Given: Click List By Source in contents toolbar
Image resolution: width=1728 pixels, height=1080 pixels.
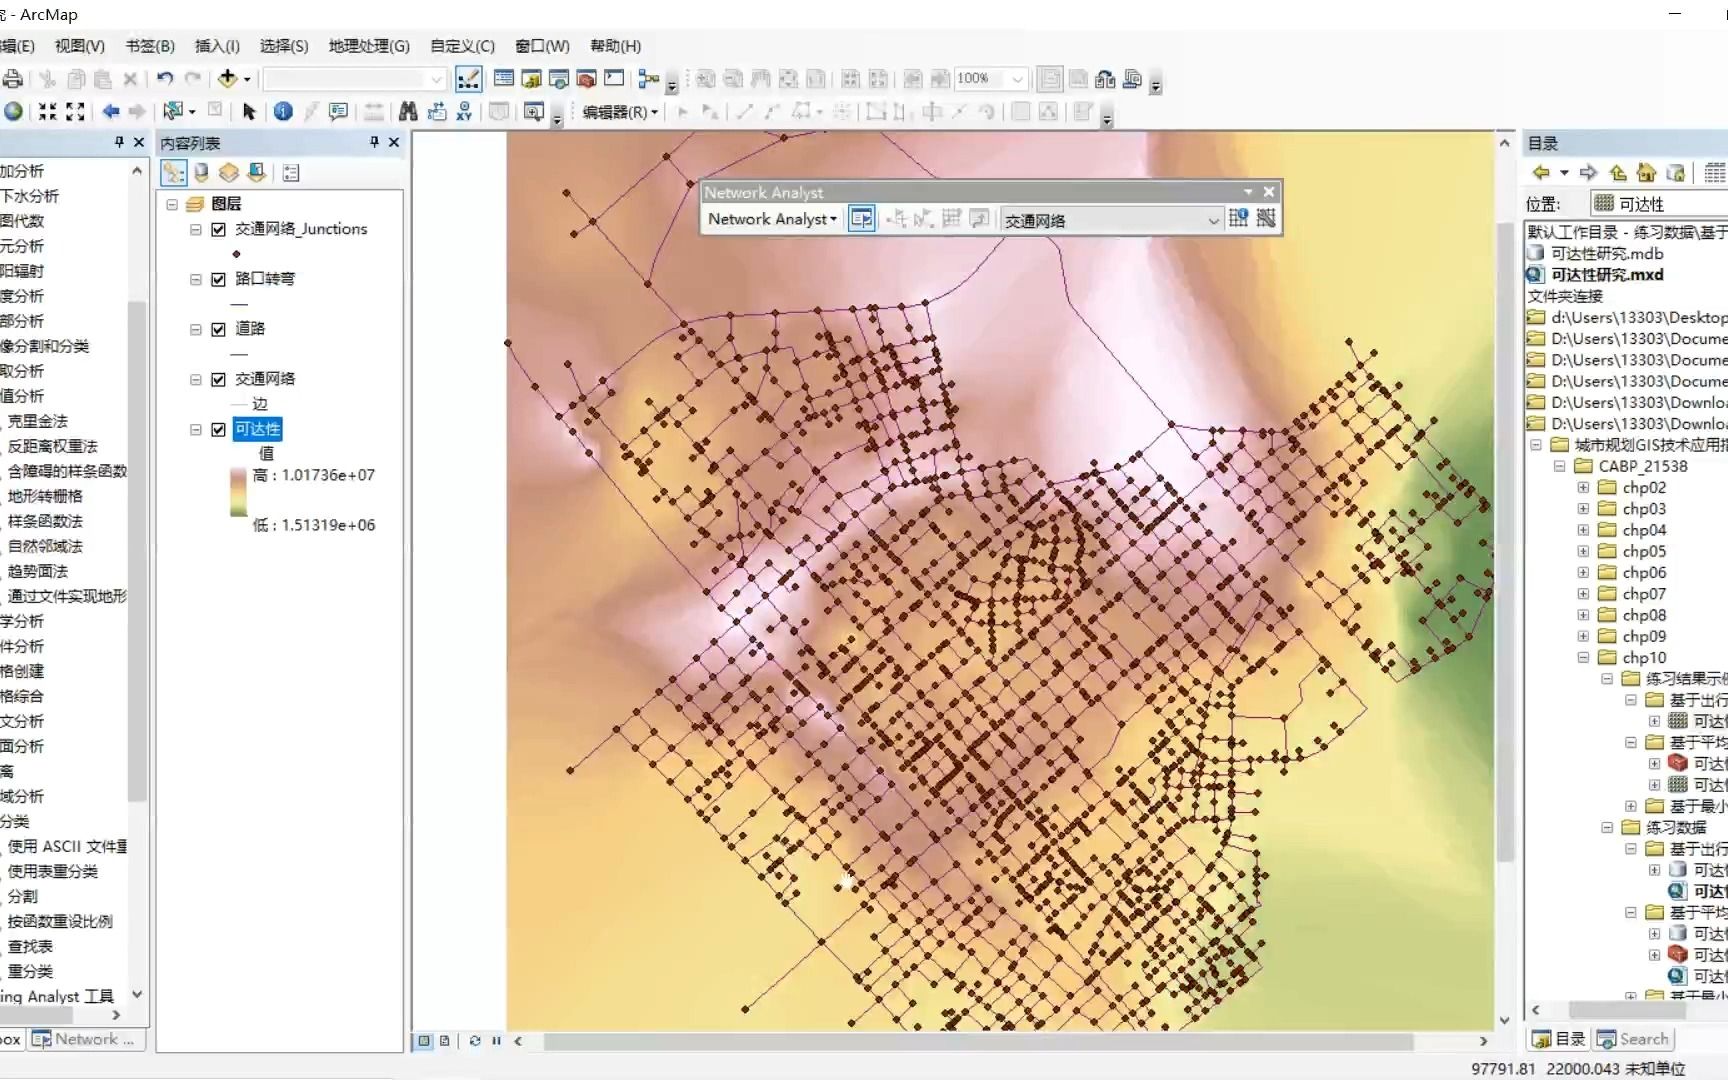Looking at the screenshot, I should click(x=201, y=172).
